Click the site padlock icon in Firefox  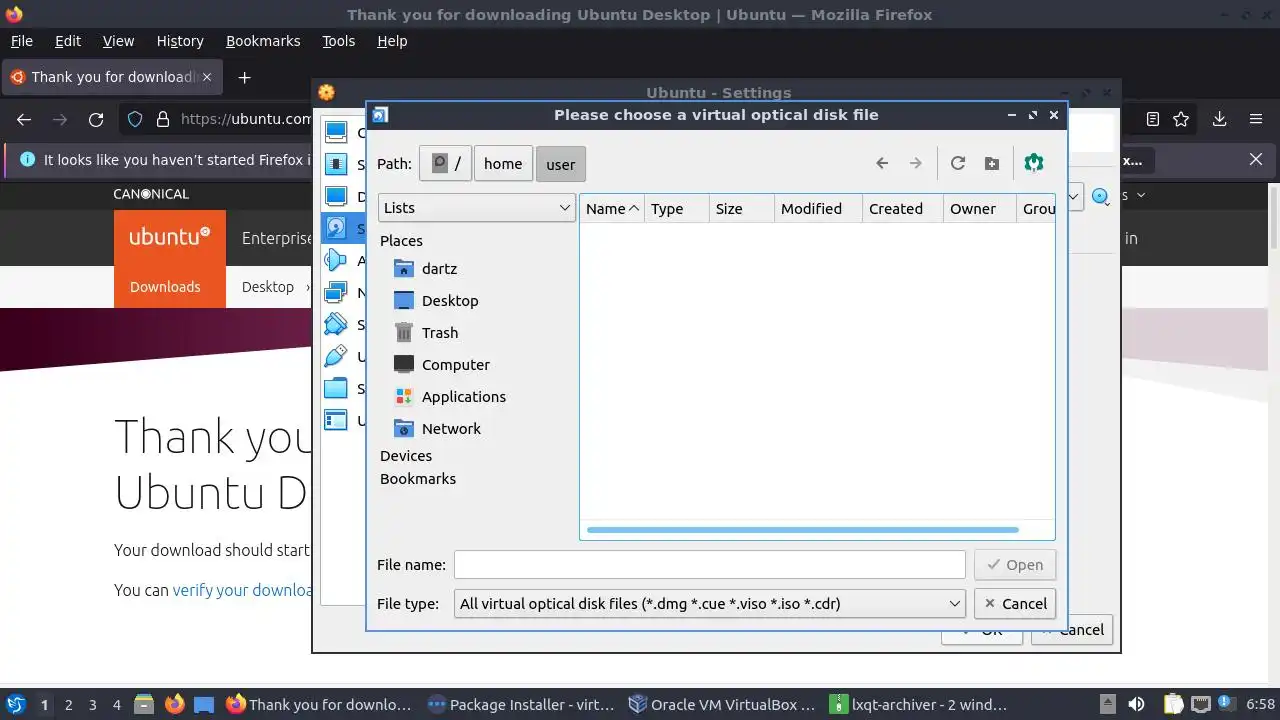163,119
